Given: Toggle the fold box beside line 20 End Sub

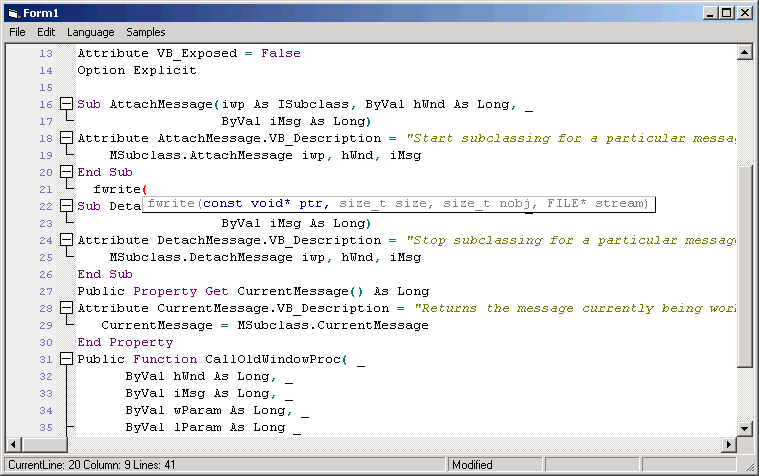Looking at the screenshot, I should click(66, 172).
